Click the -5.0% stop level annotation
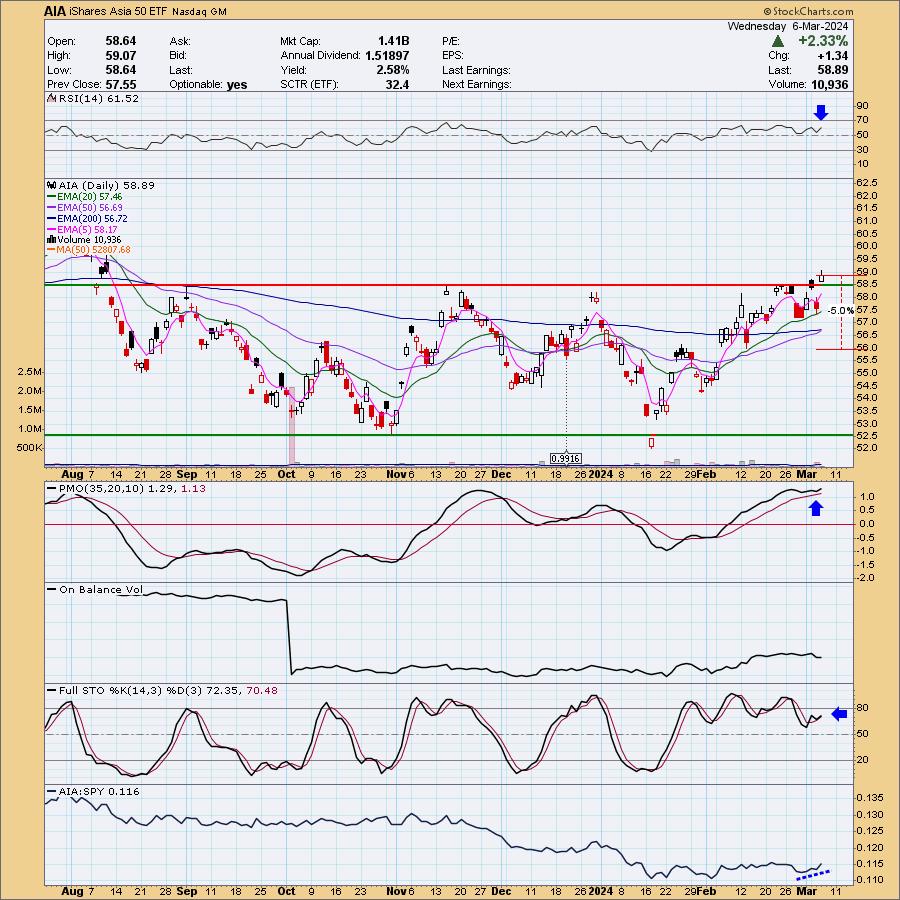Viewport: 900px width, 900px height. (840, 311)
